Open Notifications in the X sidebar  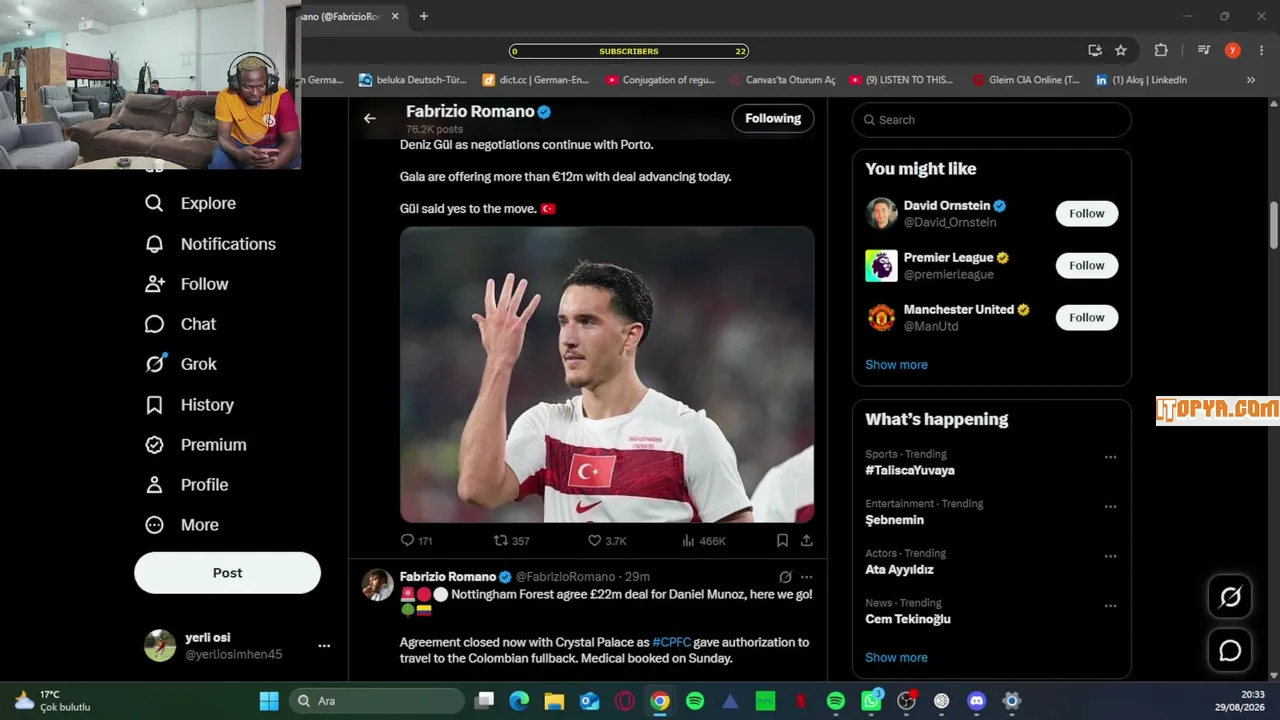pyautogui.click(x=210, y=244)
